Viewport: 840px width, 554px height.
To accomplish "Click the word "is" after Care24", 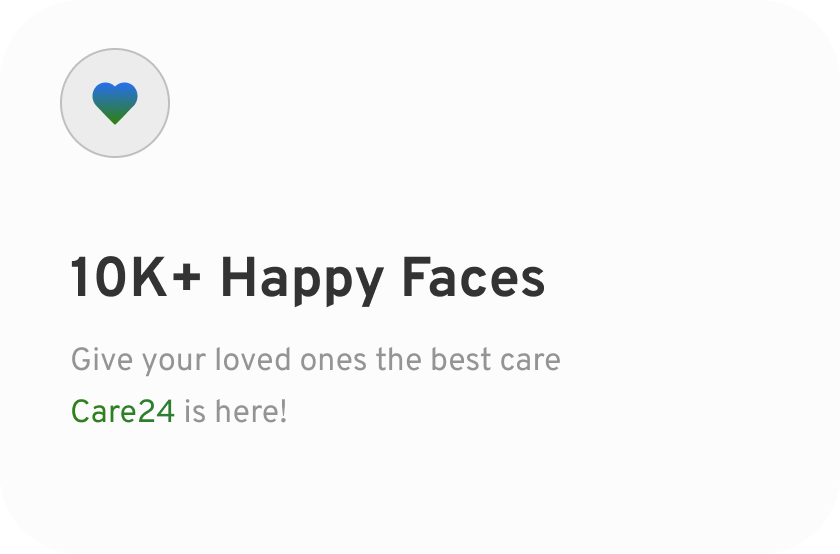I will (x=194, y=411).
